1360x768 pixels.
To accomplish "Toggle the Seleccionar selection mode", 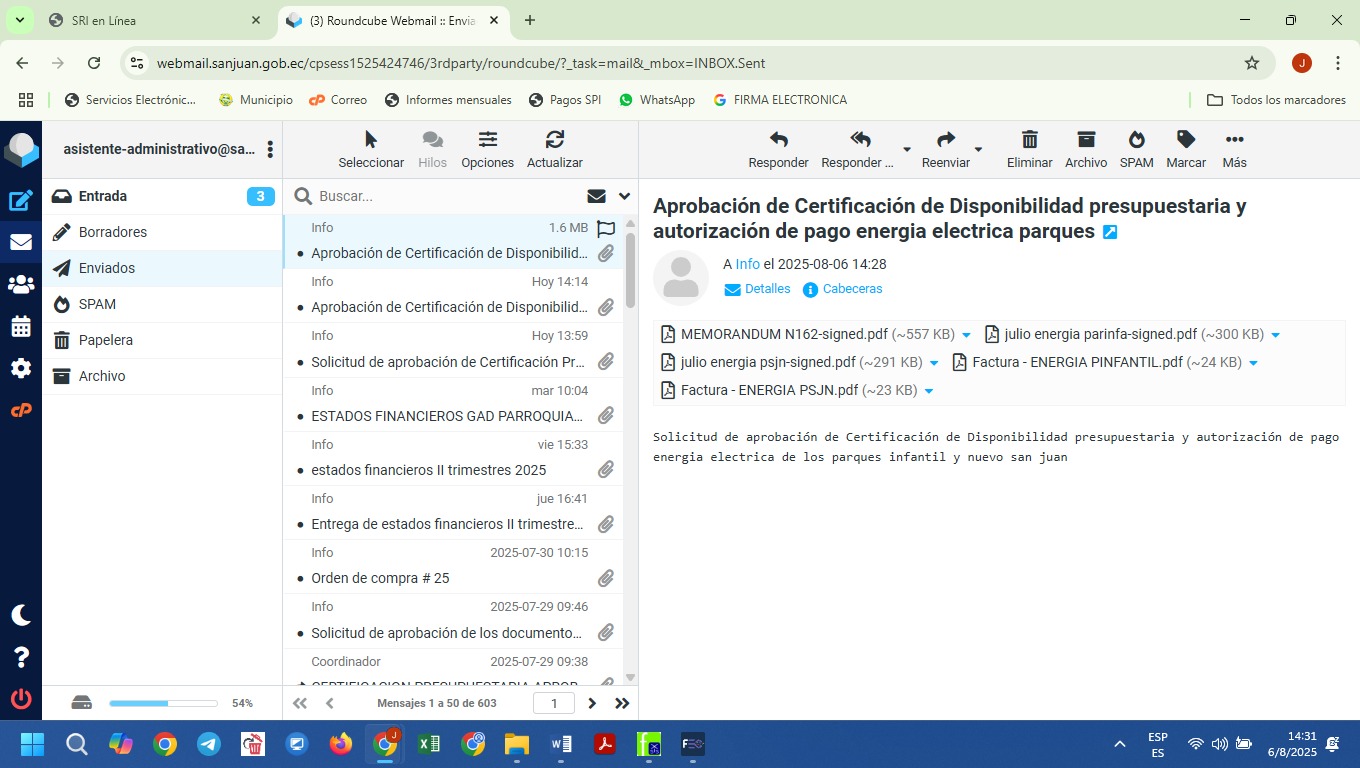I will tap(371, 149).
